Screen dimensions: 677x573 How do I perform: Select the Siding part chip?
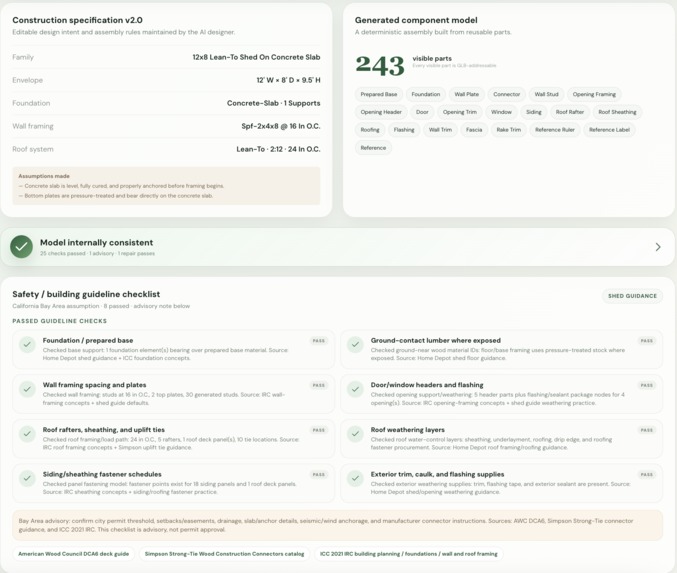tap(534, 112)
